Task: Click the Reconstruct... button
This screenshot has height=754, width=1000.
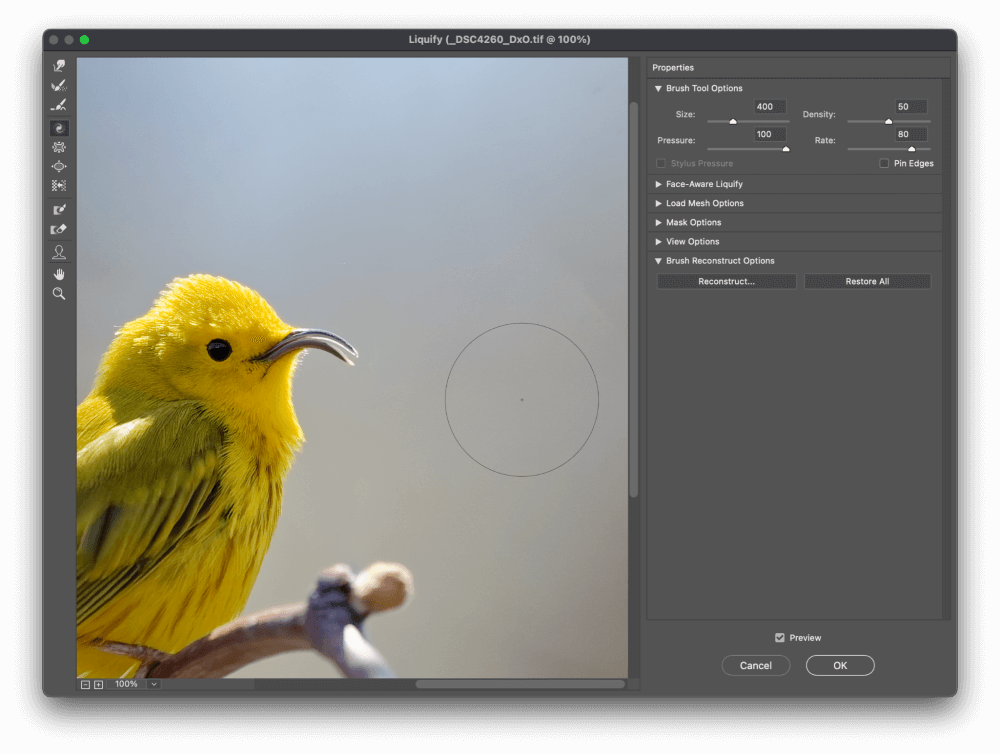Action: [x=726, y=282]
